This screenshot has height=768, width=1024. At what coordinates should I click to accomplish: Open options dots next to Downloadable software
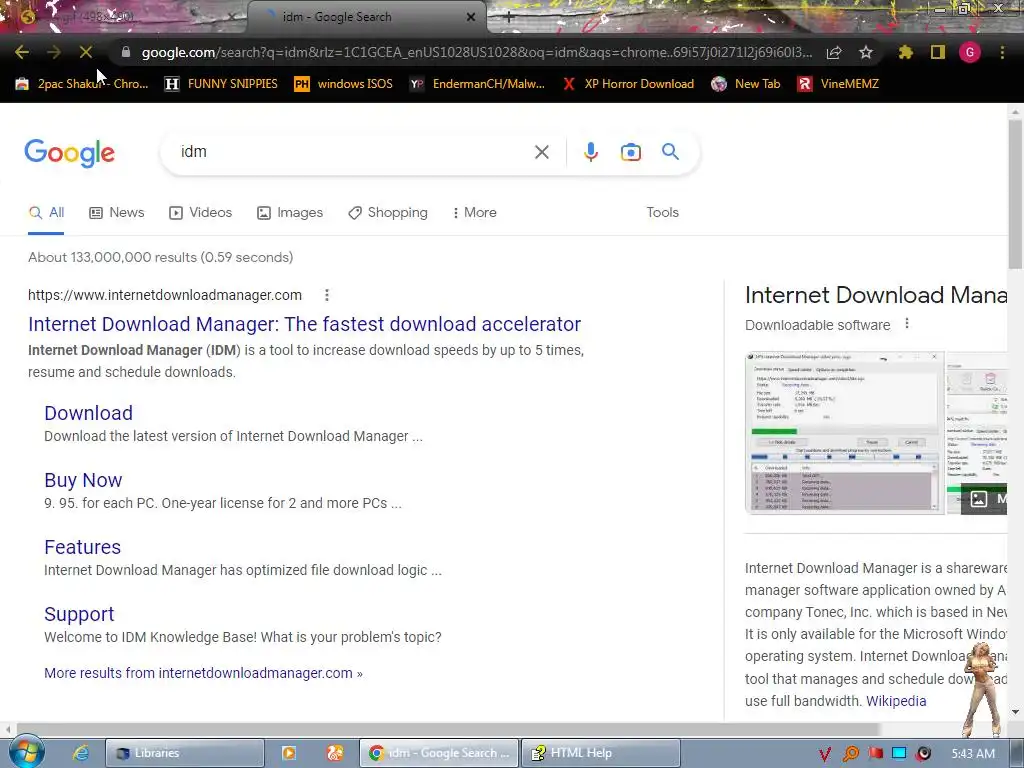tap(906, 324)
